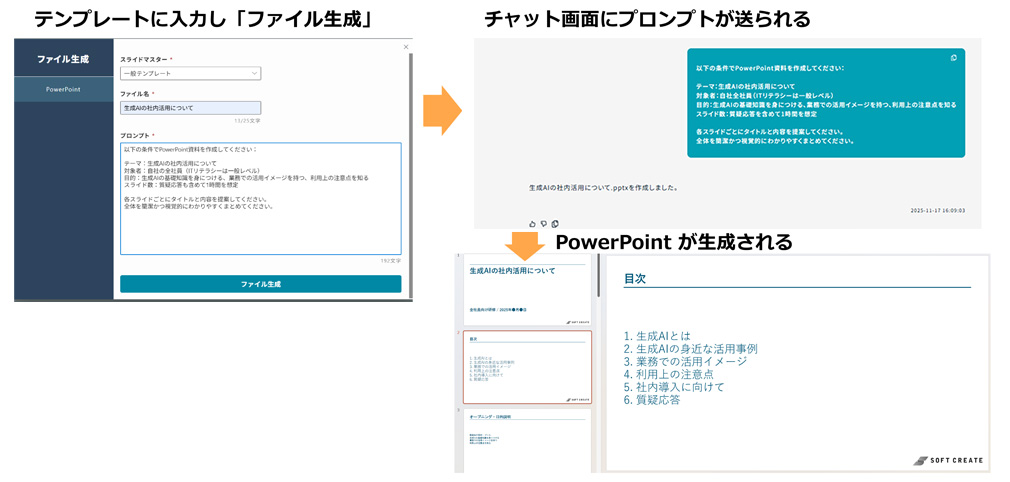Screen dimensions: 1010x482
Task: Click the teal prompt message bubble
Action: point(826,103)
